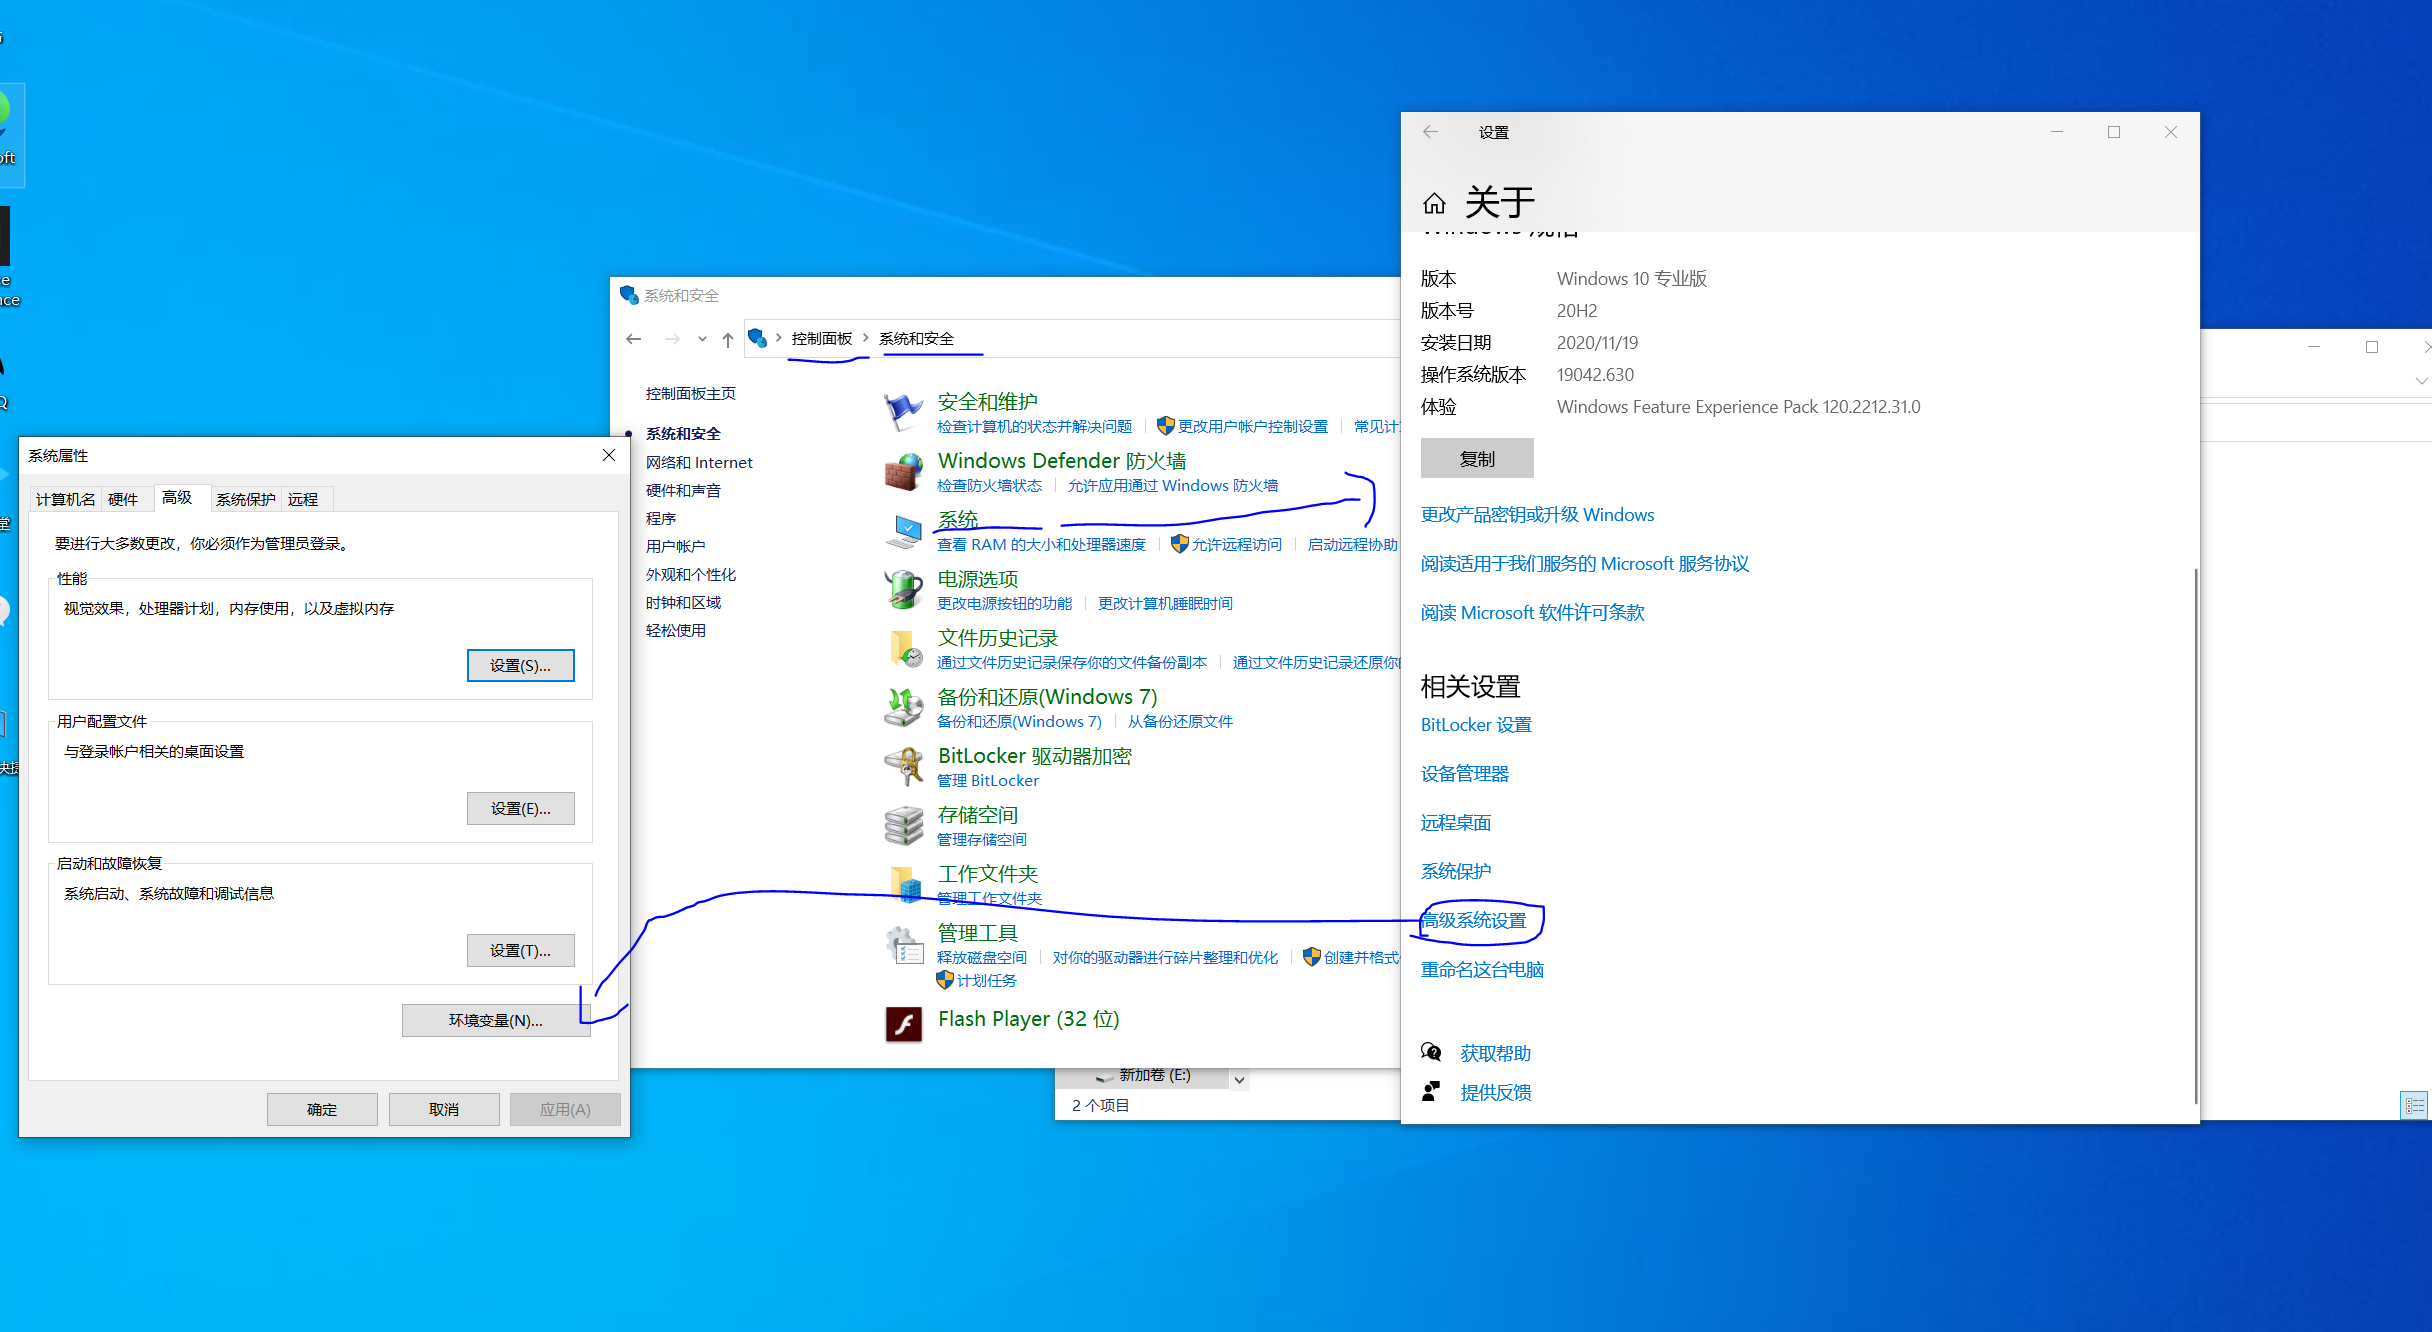Select 网络和 Internet in sidebar

(699, 462)
